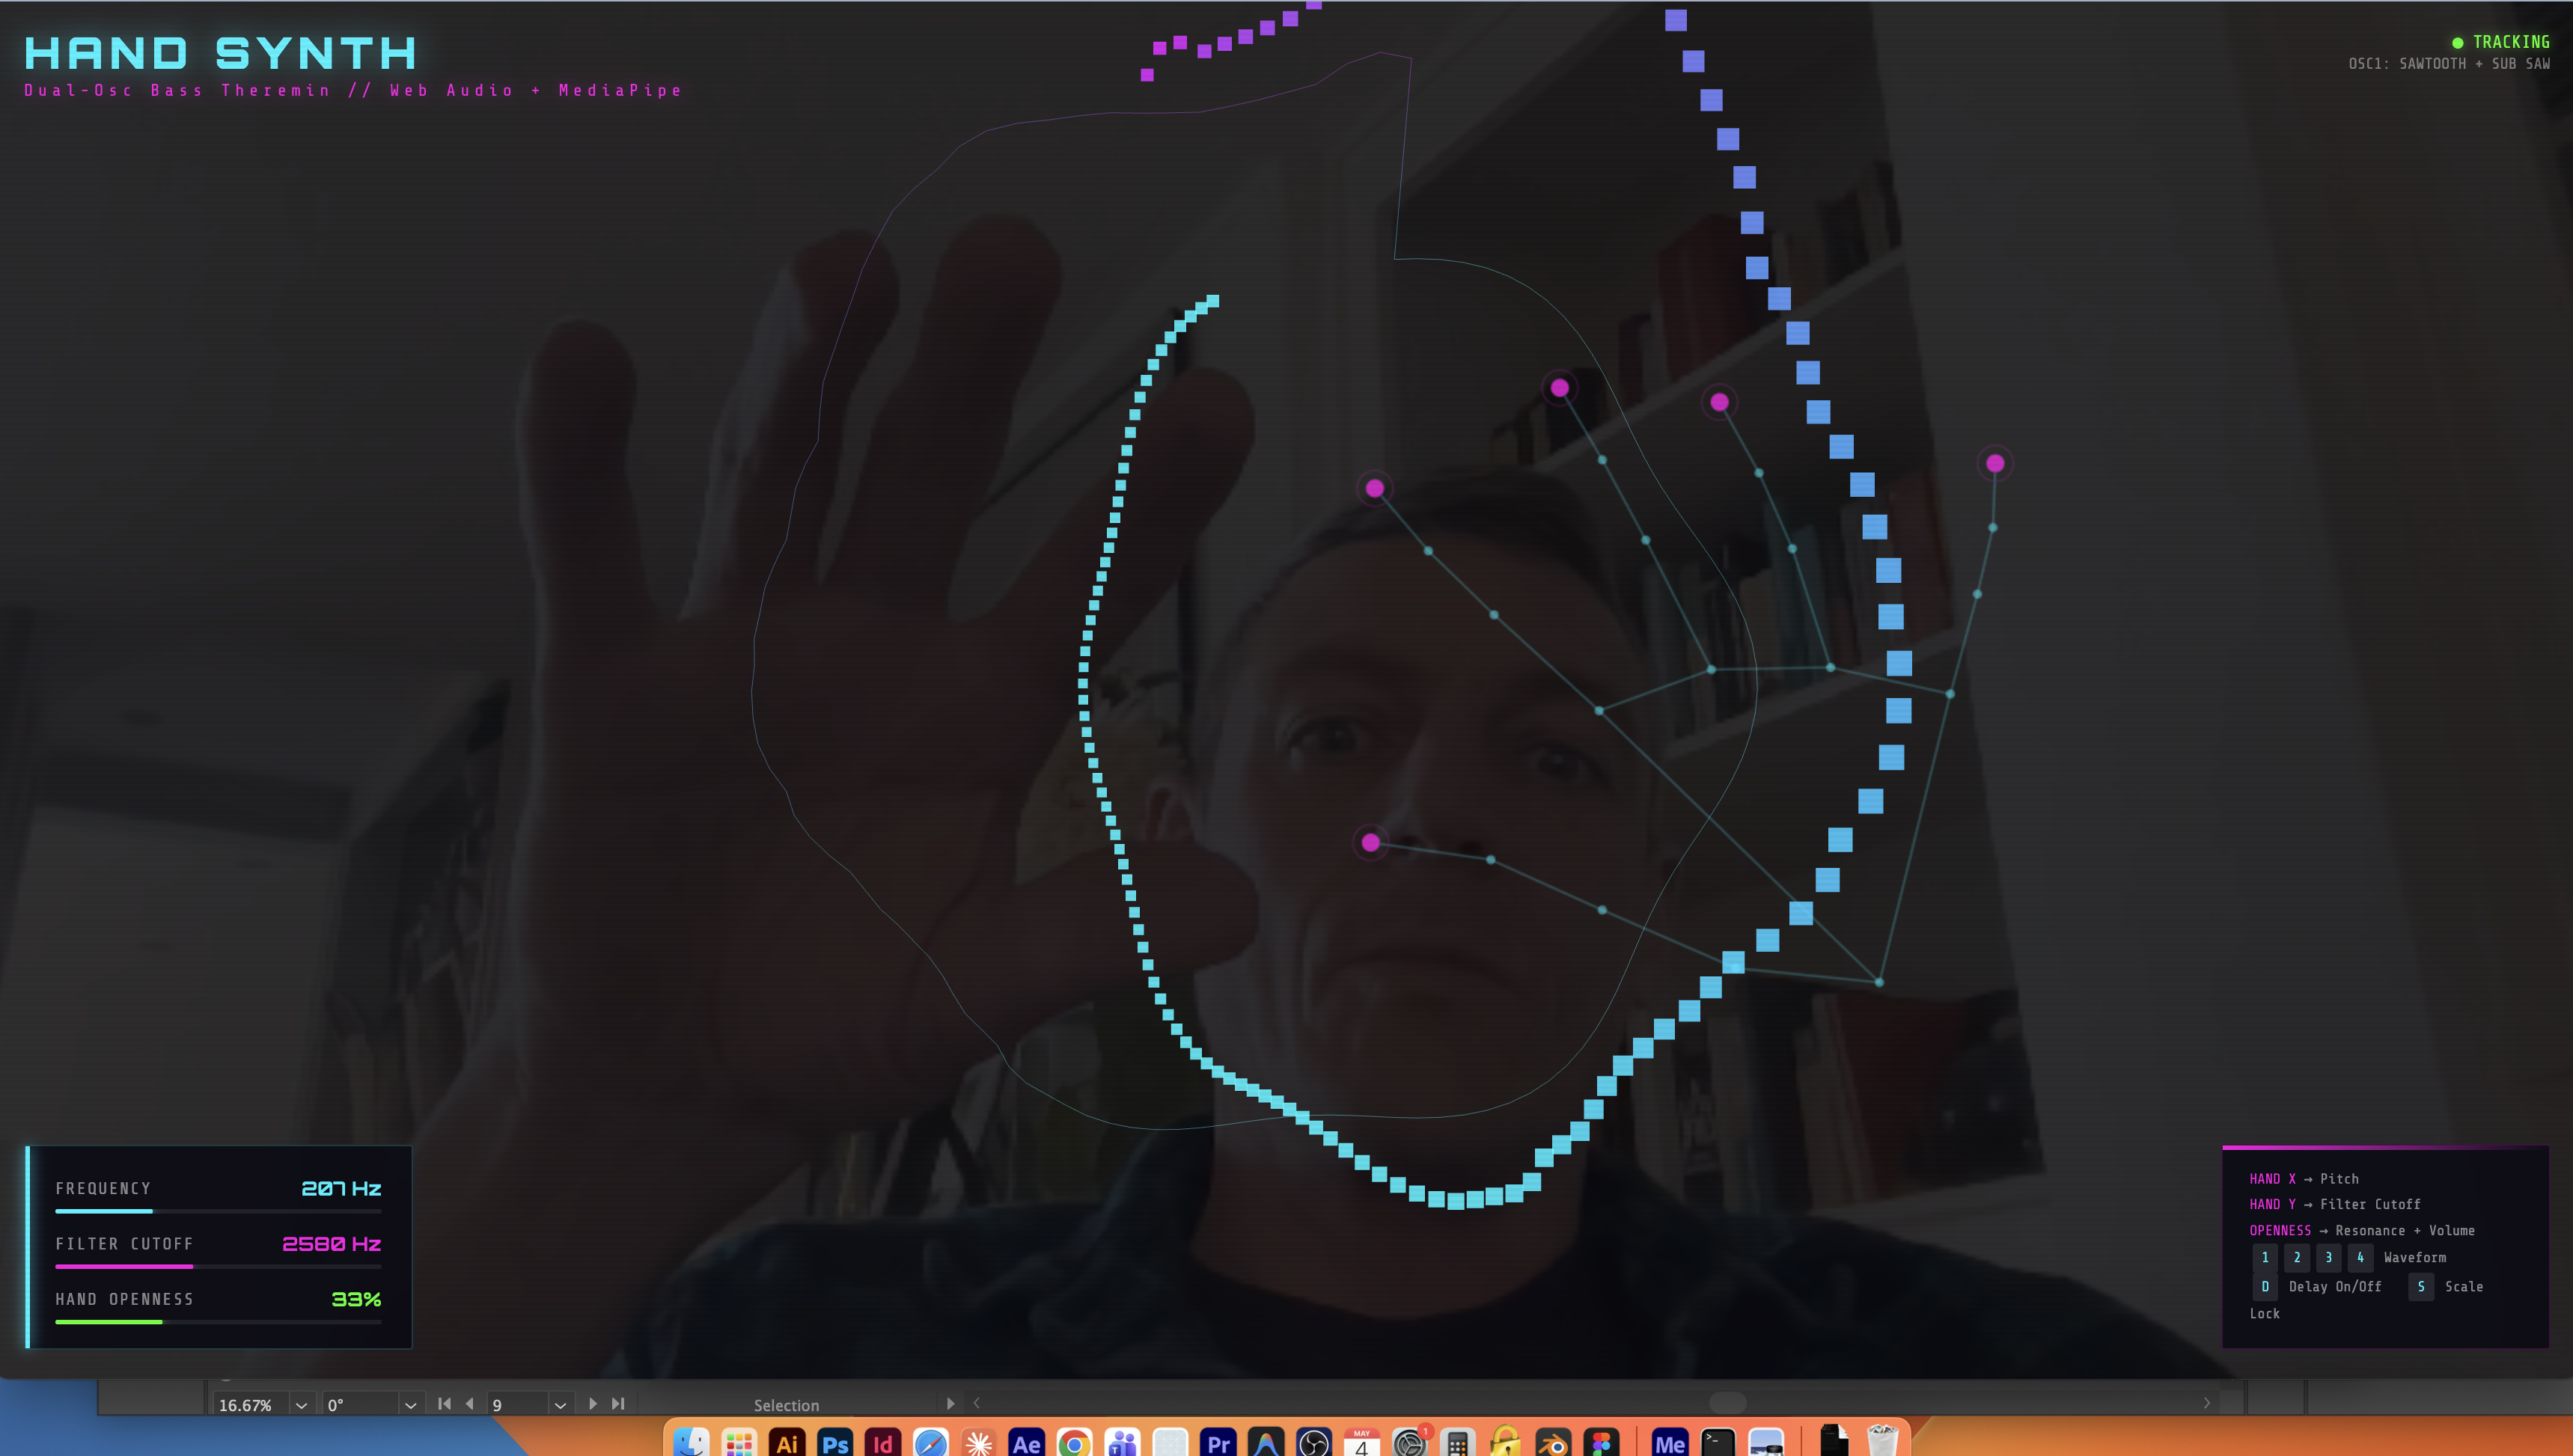The image size is (2573, 1456).
Task: Go to previous artboard in Illustrator status bar
Action: [x=470, y=1404]
